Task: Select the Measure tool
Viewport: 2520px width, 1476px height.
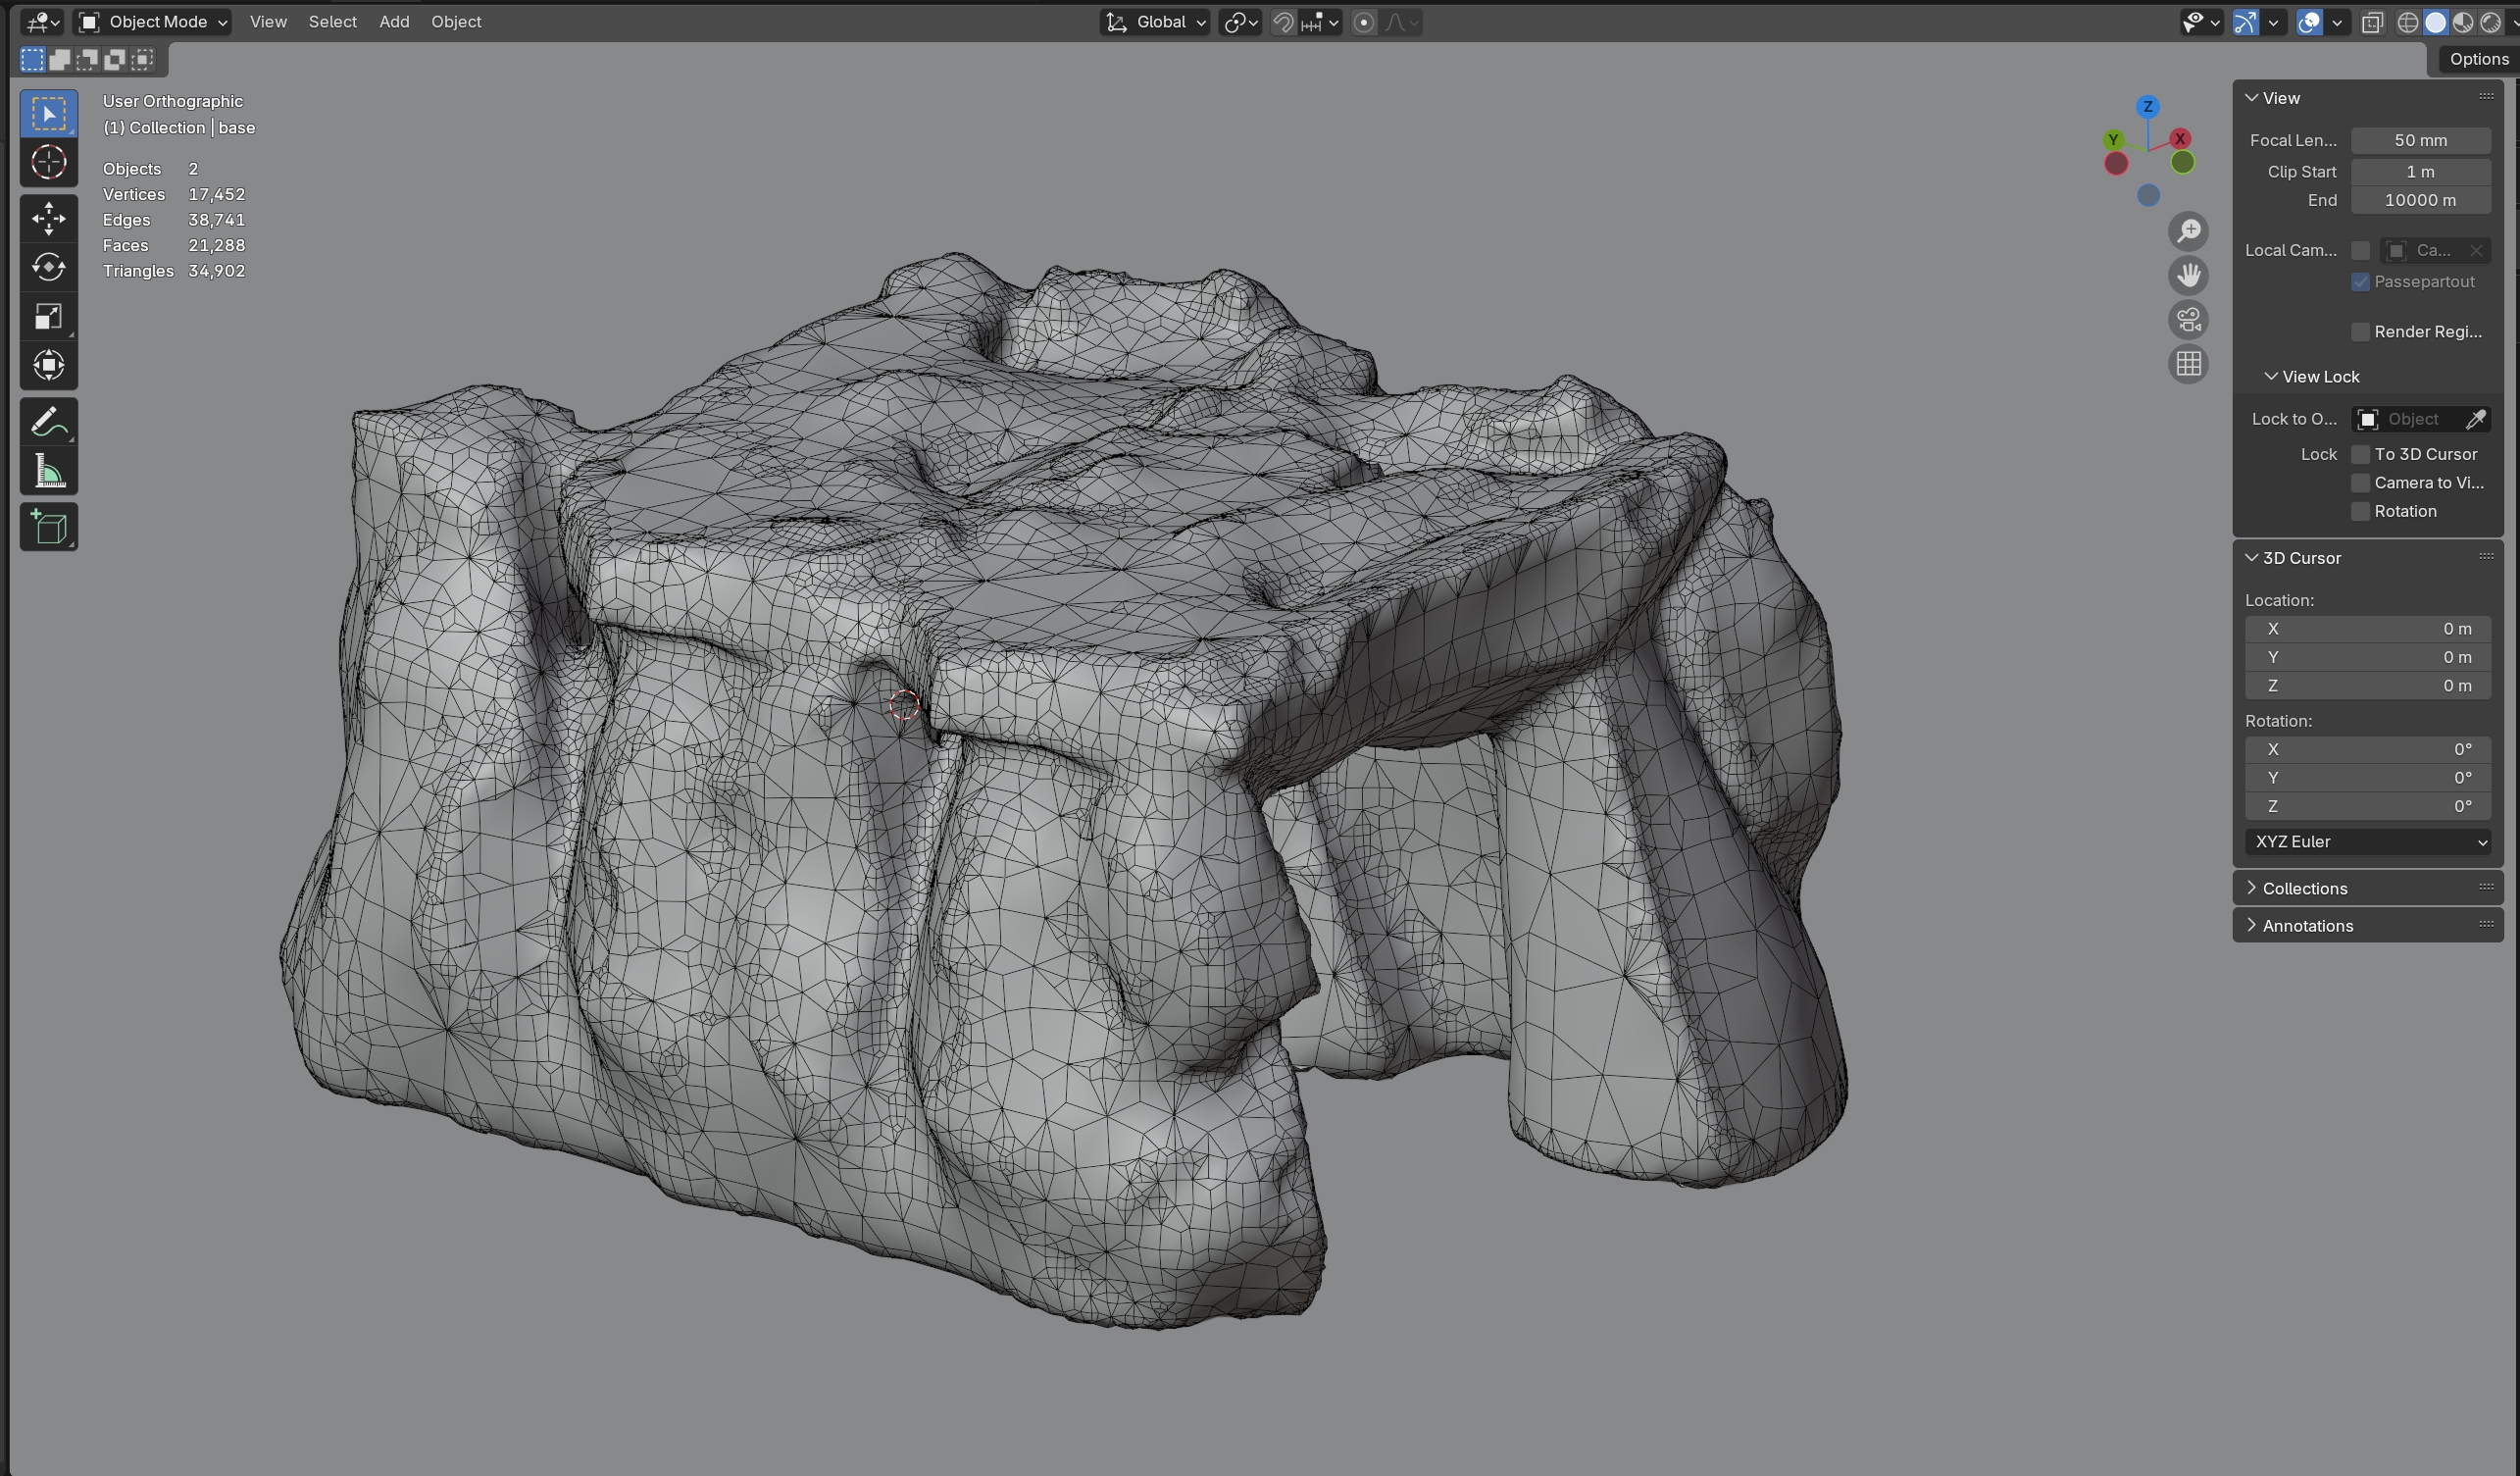Action: [49, 470]
